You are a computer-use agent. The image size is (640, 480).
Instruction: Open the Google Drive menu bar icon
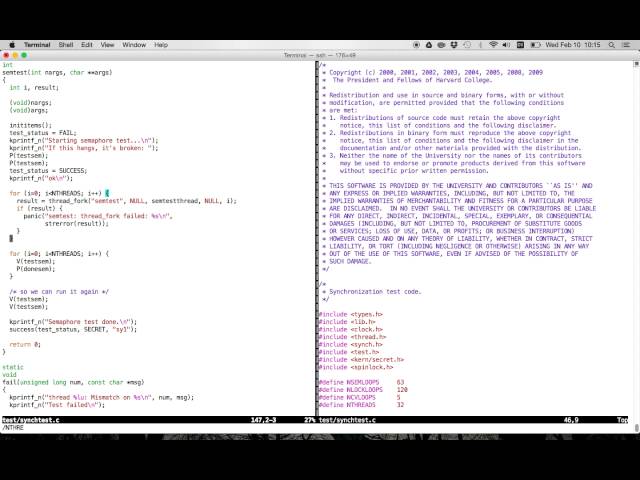click(429, 45)
